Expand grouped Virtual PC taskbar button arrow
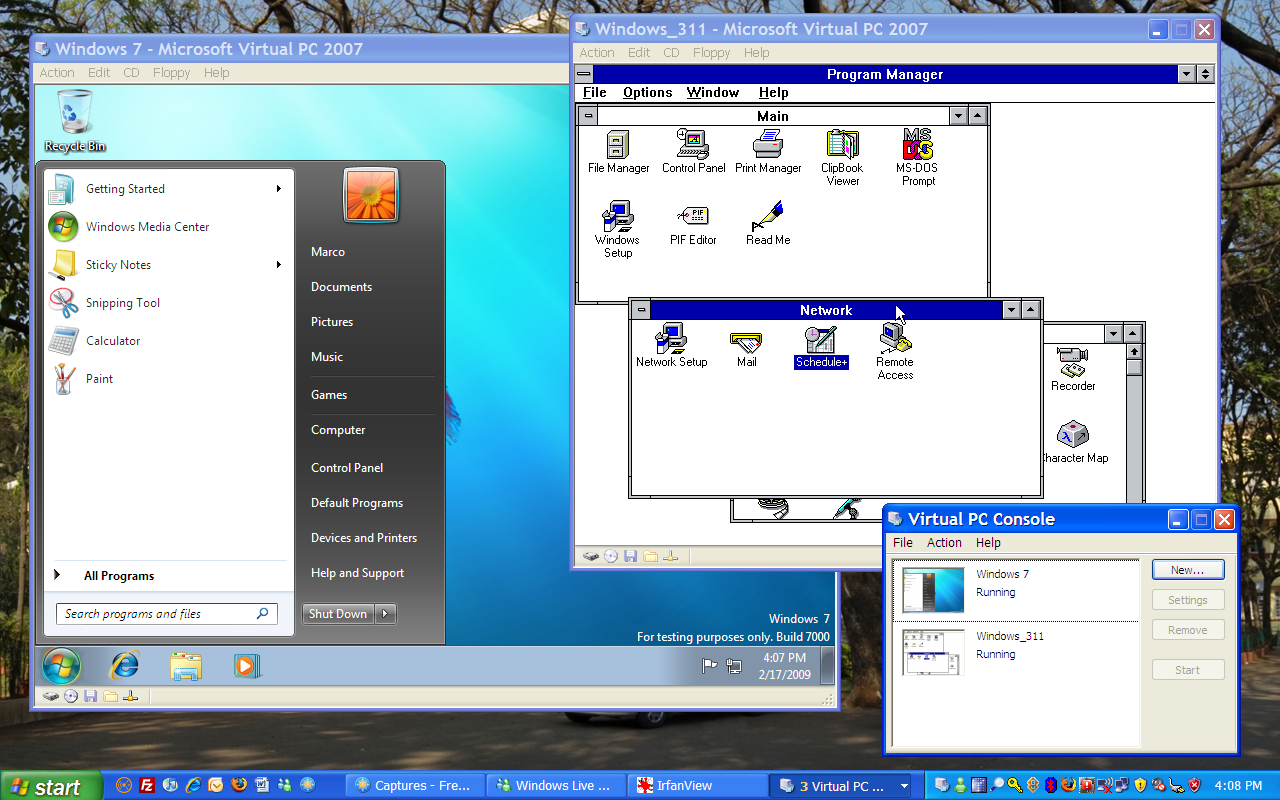The height and width of the screenshot is (800, 1280). (905, 786)
